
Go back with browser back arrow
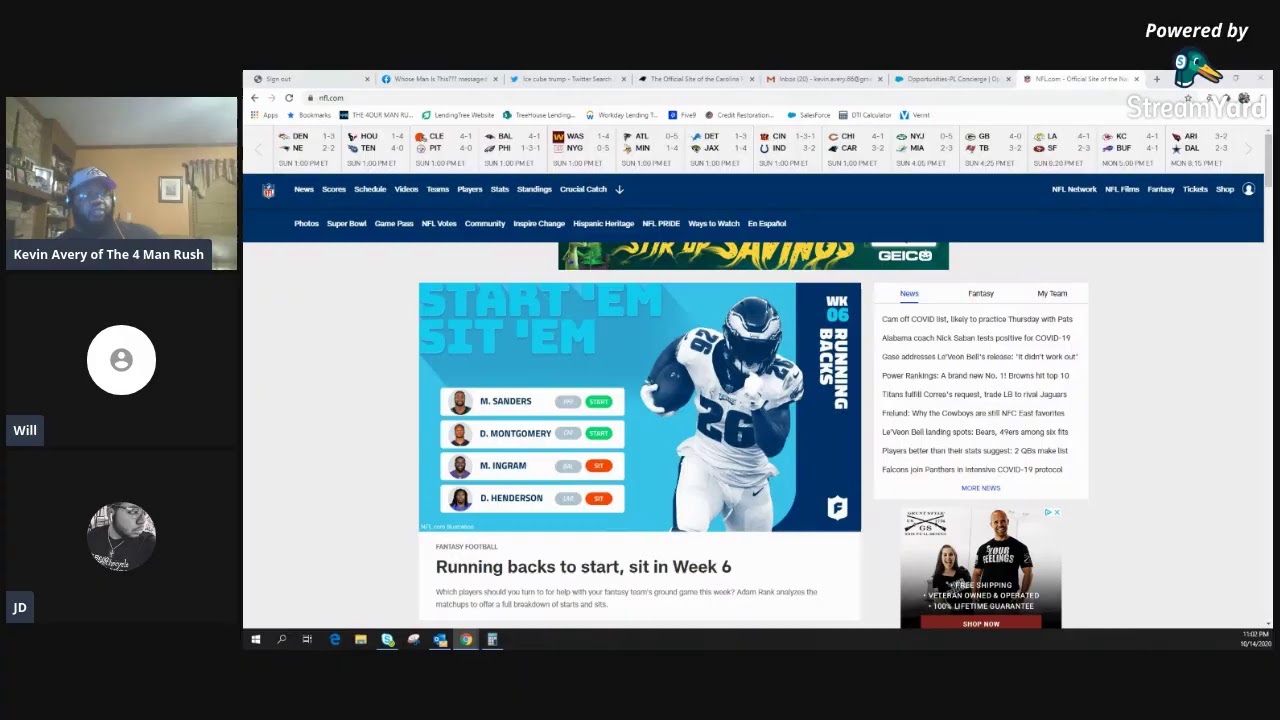coord(255,98)
